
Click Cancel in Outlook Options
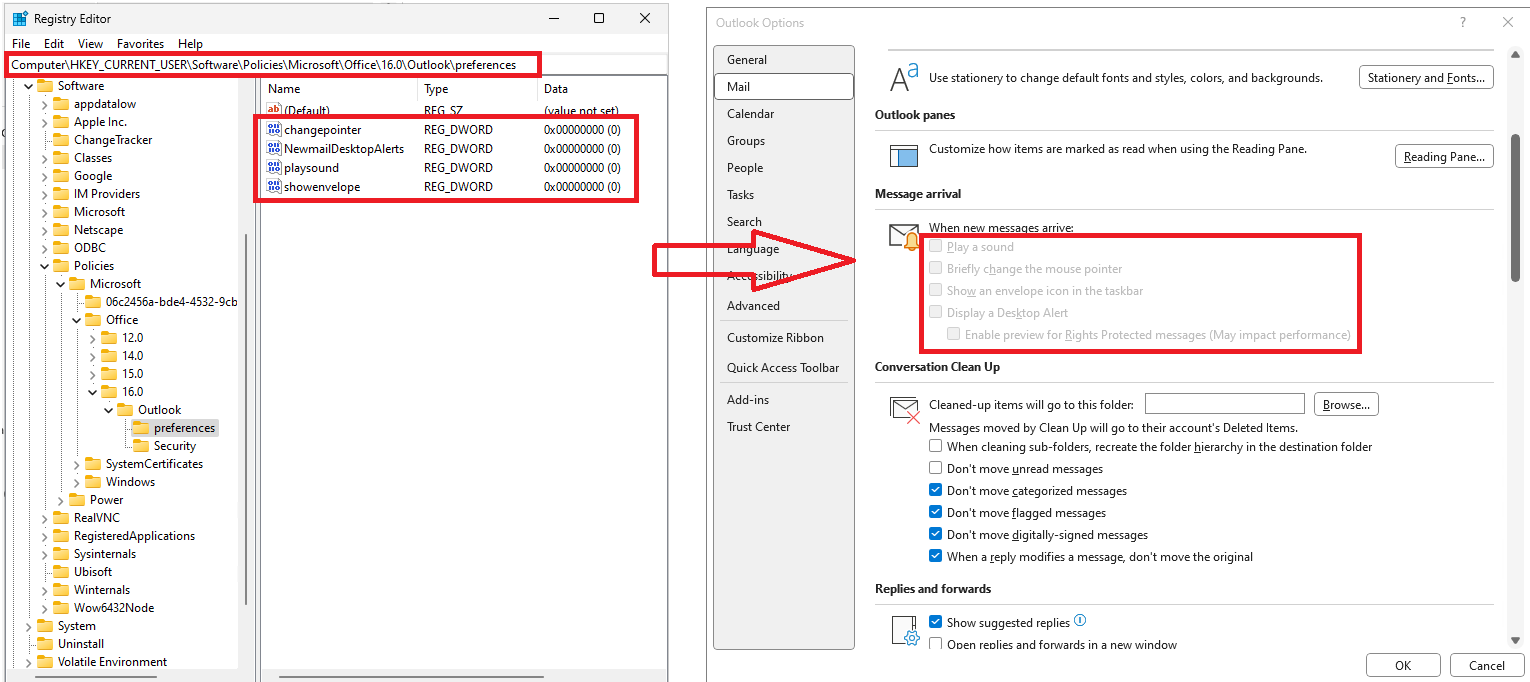(x=1486, y=665)
